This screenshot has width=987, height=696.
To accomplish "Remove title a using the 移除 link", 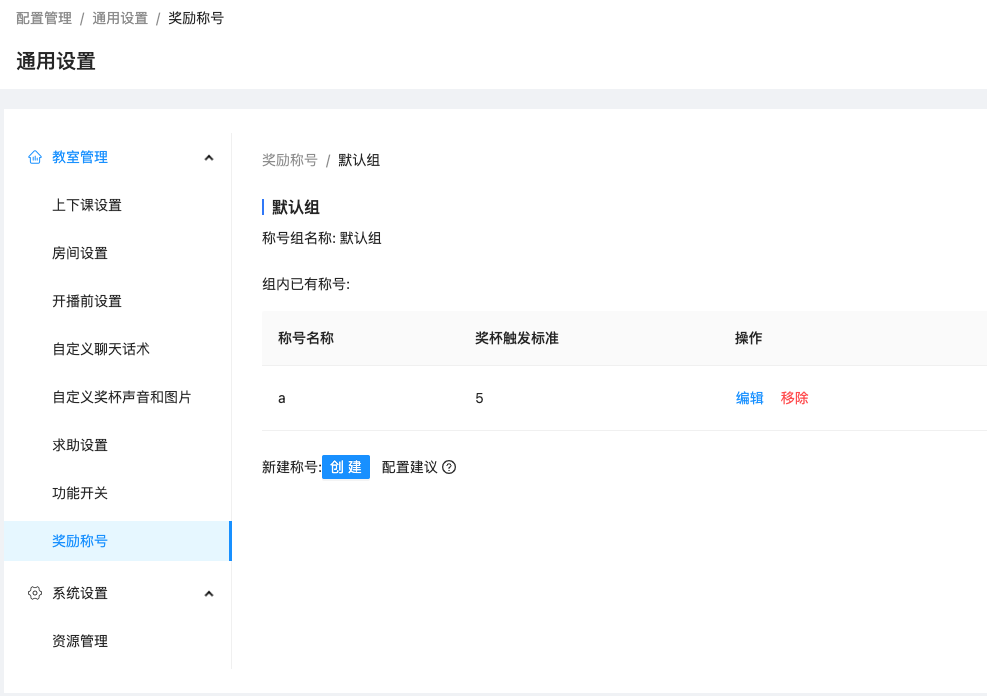I will coord(793,397).
